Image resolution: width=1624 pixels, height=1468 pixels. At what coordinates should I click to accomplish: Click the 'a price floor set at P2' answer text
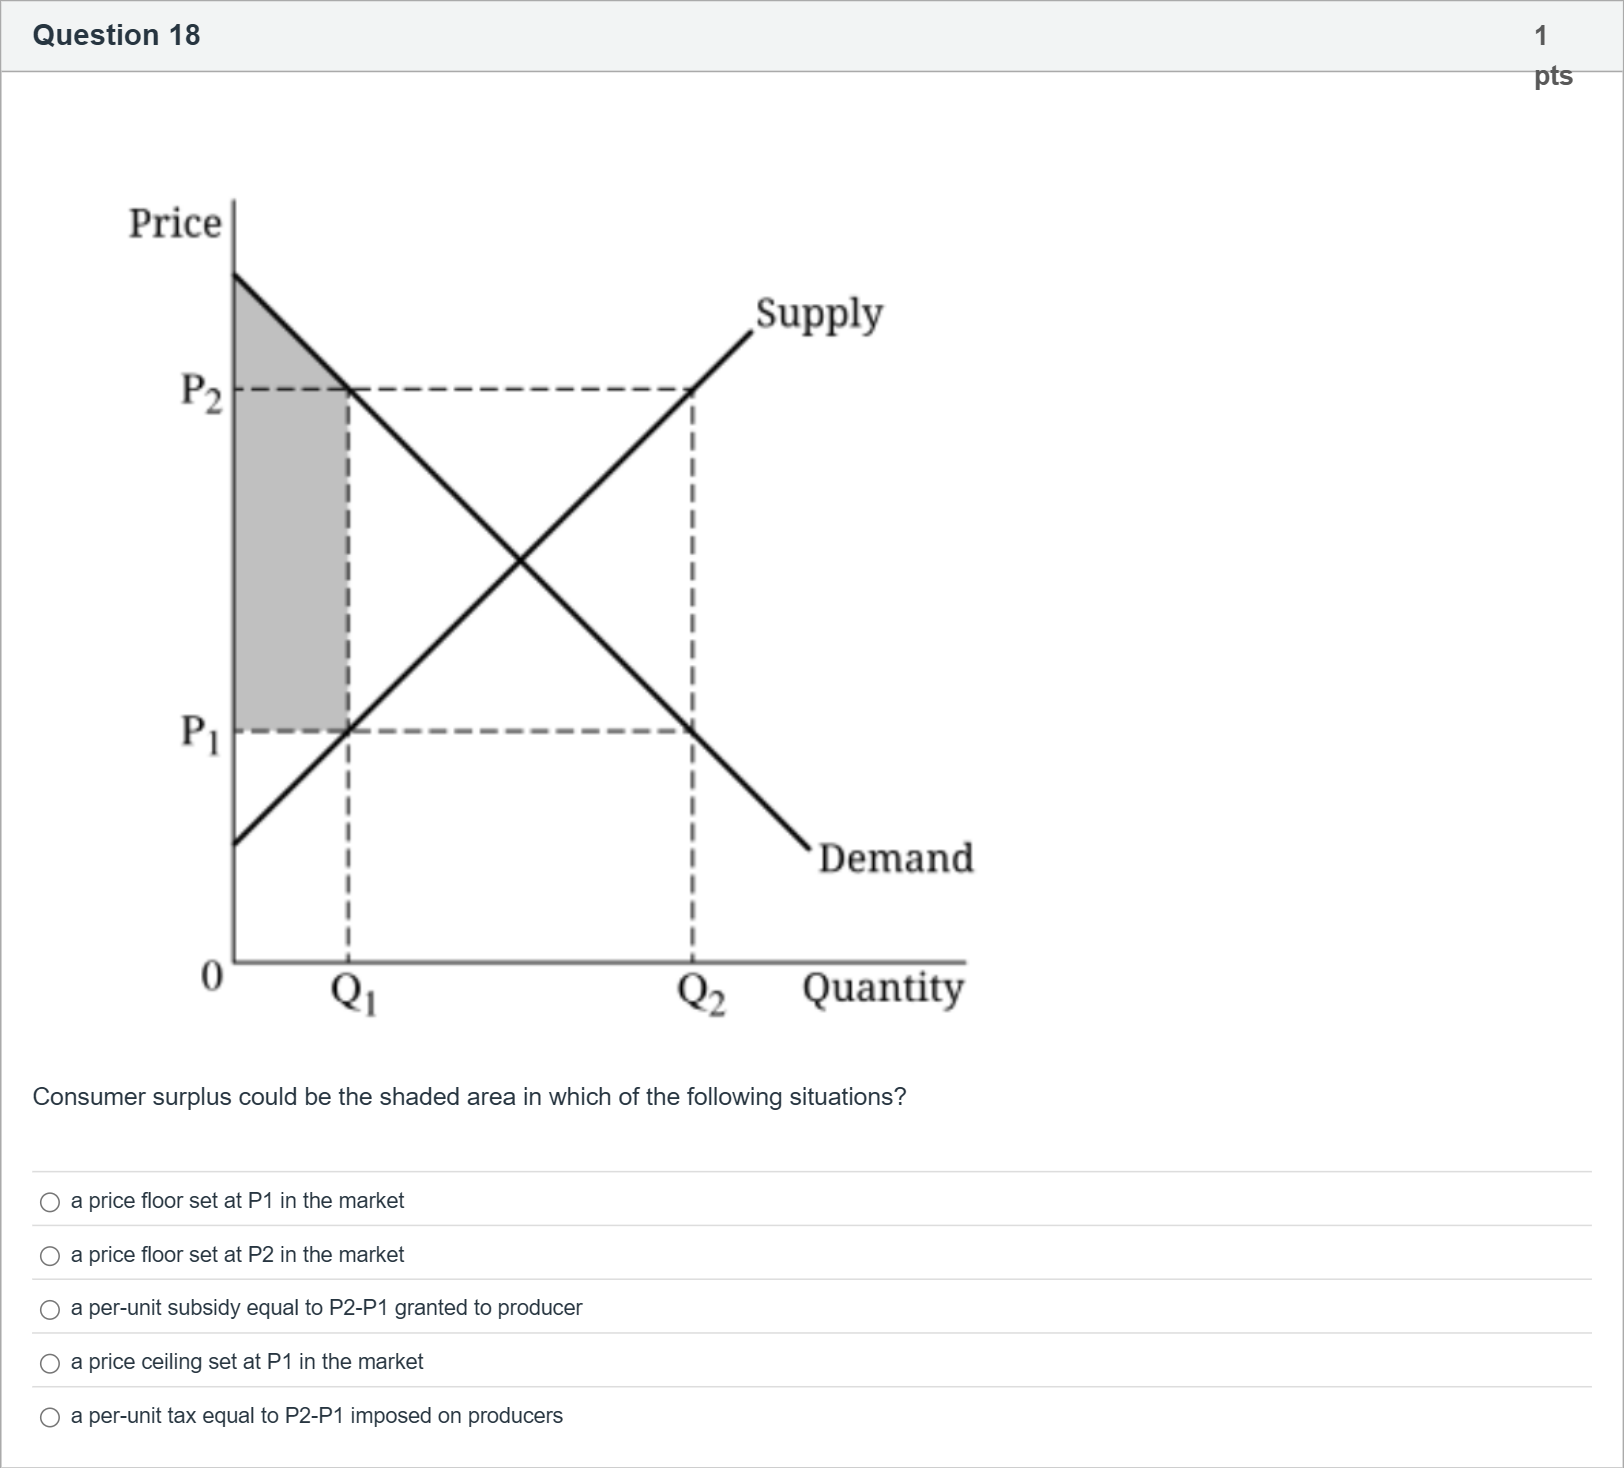237,1254
